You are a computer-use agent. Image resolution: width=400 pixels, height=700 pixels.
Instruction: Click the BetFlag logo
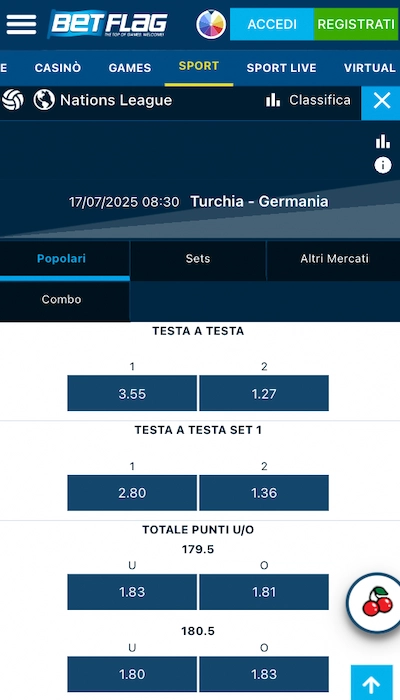point(108,24)
